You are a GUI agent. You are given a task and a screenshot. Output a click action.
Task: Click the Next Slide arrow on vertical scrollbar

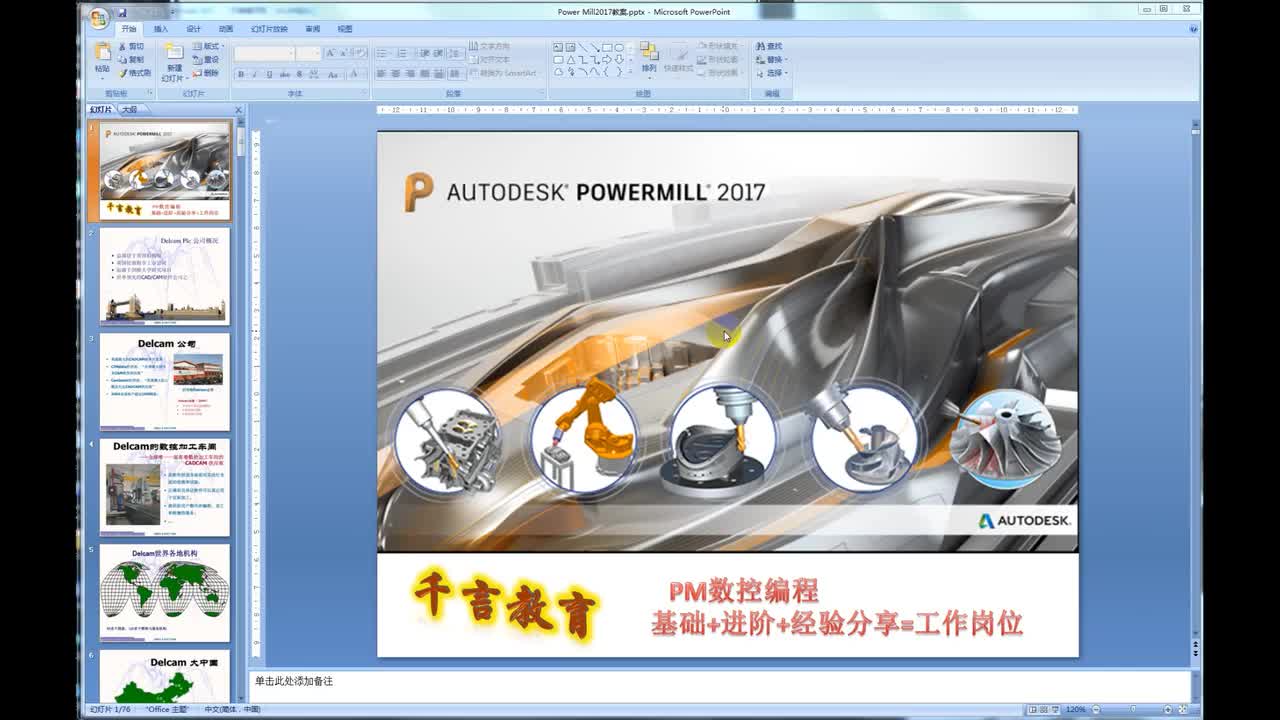(x=1196, y=653)
